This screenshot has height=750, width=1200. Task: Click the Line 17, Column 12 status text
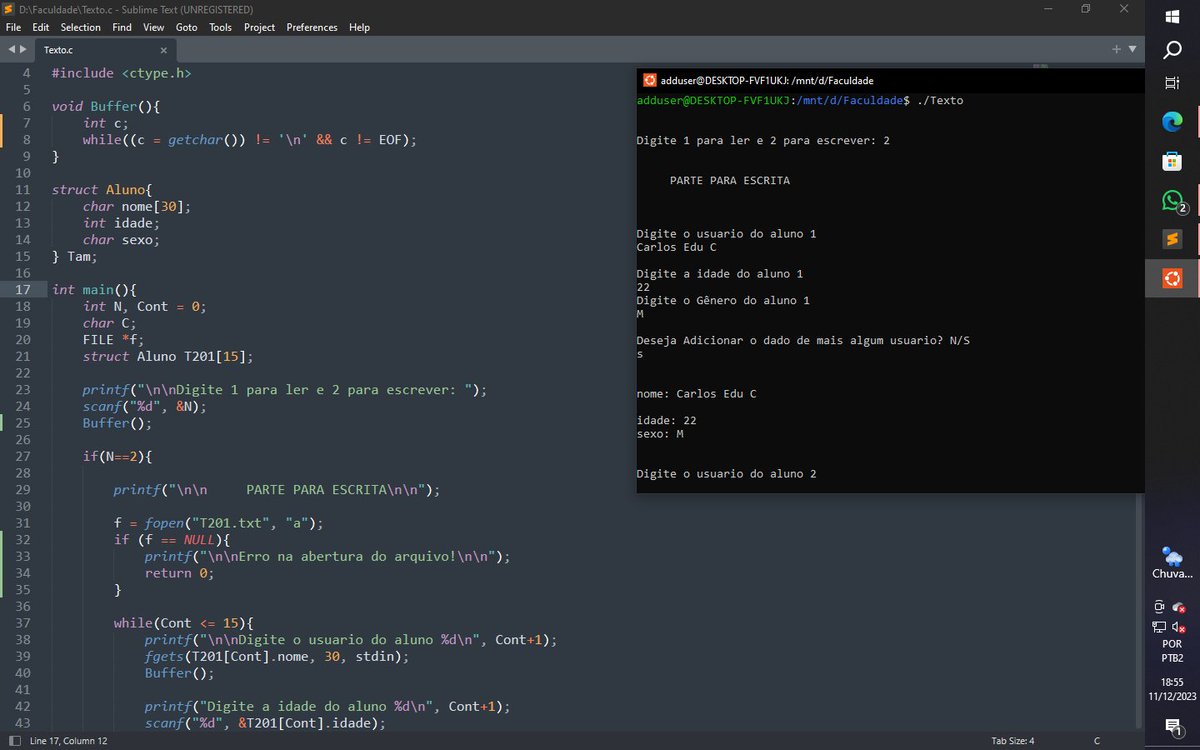[69, 740]
